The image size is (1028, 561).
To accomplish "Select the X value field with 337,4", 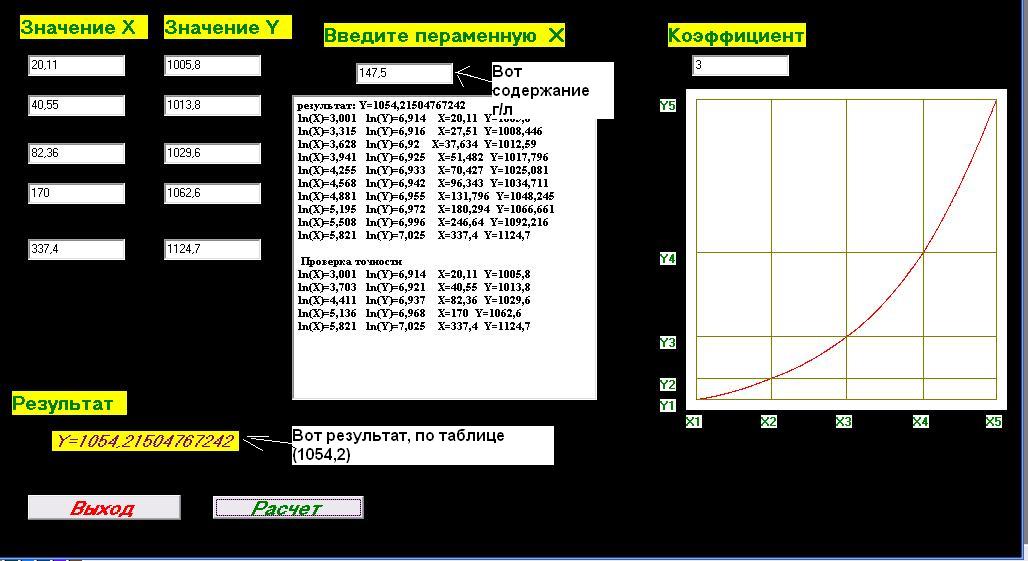I will pos(76,250).
